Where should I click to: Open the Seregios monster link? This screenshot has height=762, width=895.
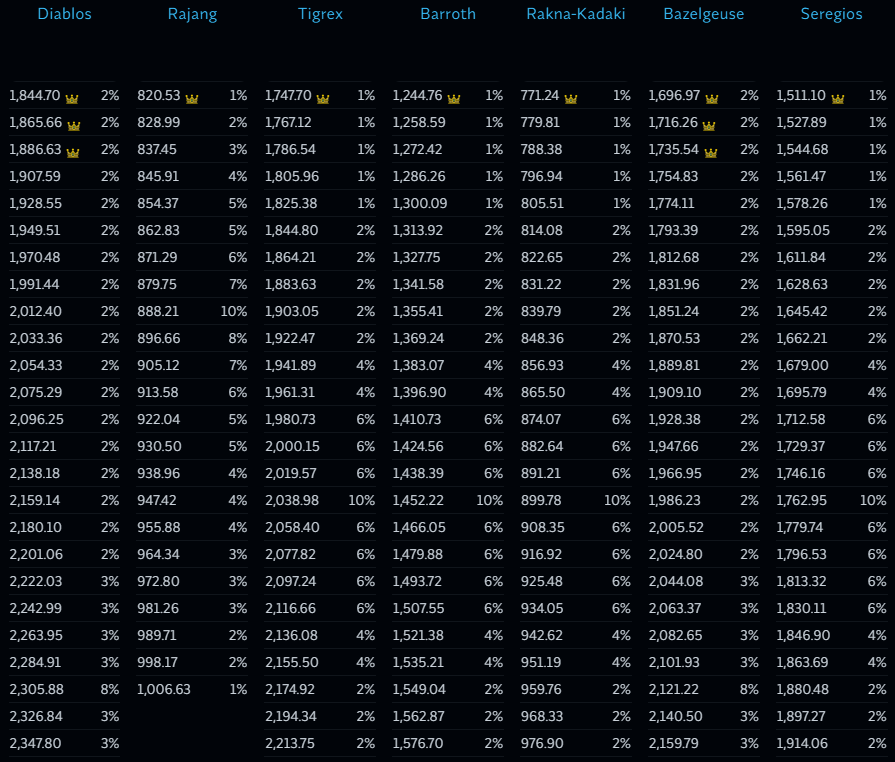[x=832, y=14]
